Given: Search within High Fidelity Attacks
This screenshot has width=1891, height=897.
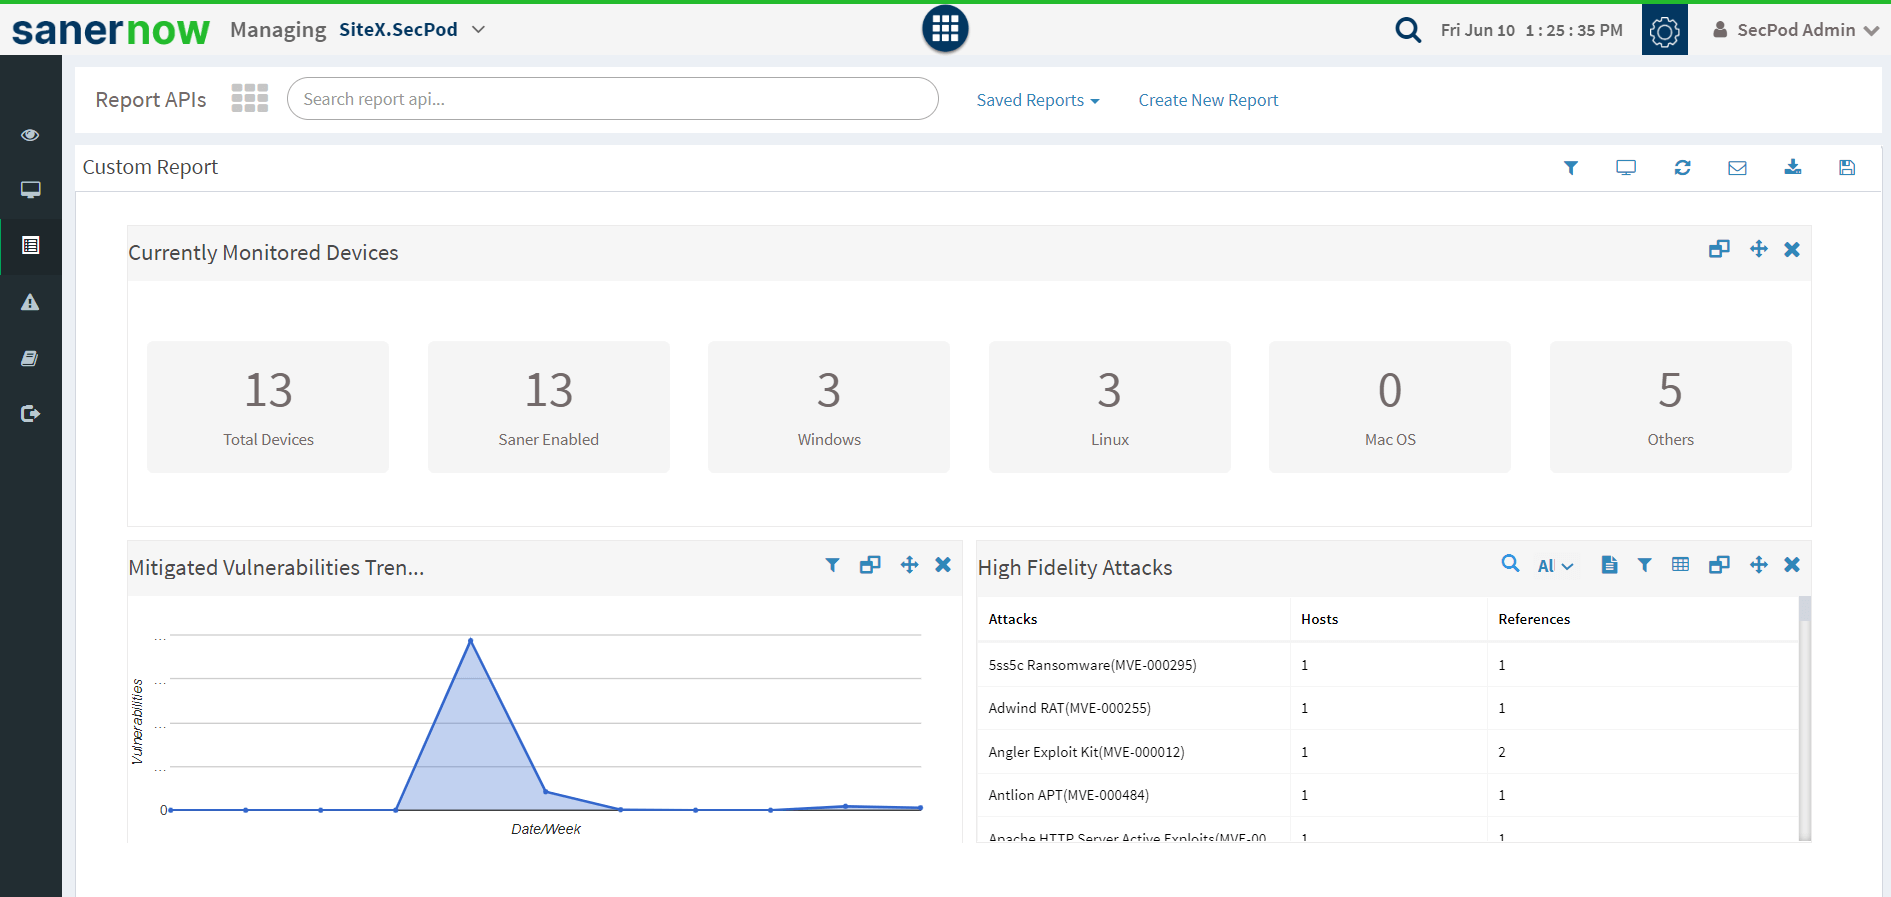Looking at the screenshot, I should point(1510,564).
